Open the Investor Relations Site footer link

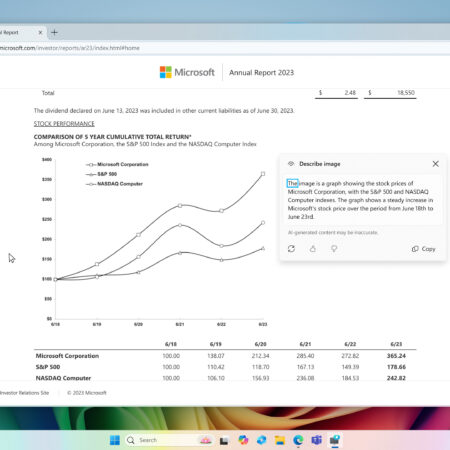tap(24, 393)
